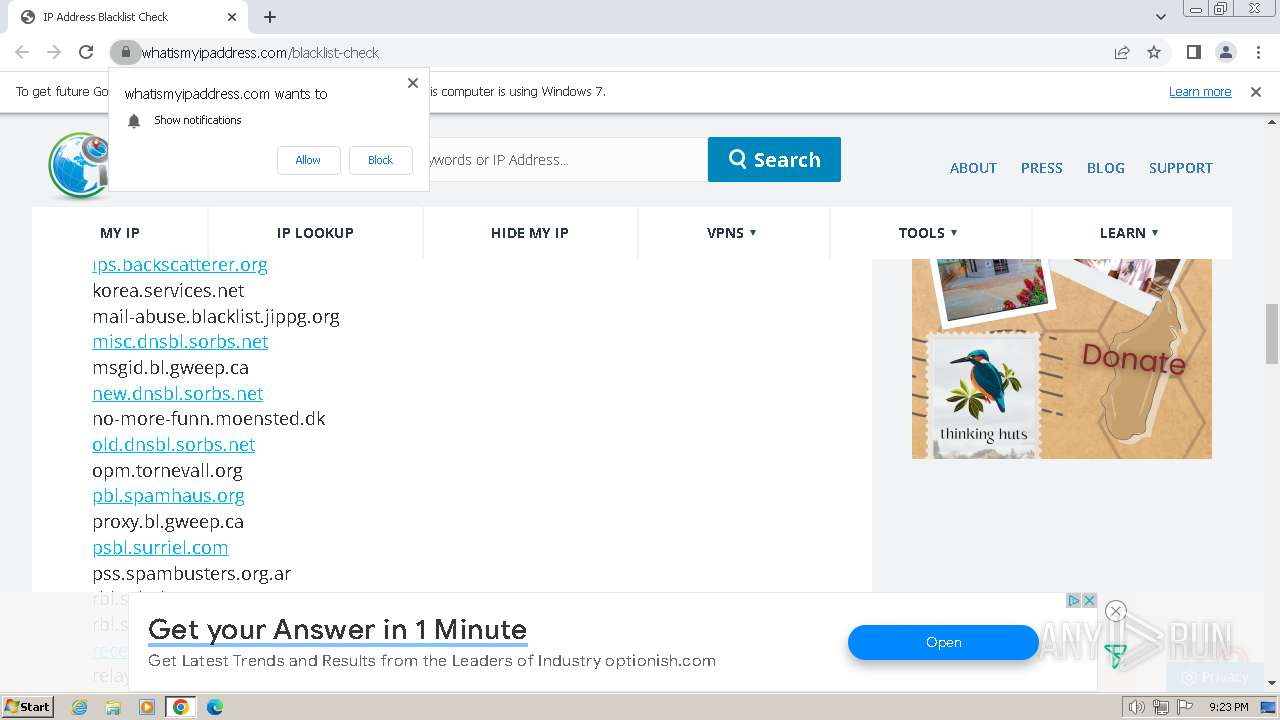Switch to Chrome in the taskbar
1280x720 pixels.
pyautogui.click(x=181, y=707)
